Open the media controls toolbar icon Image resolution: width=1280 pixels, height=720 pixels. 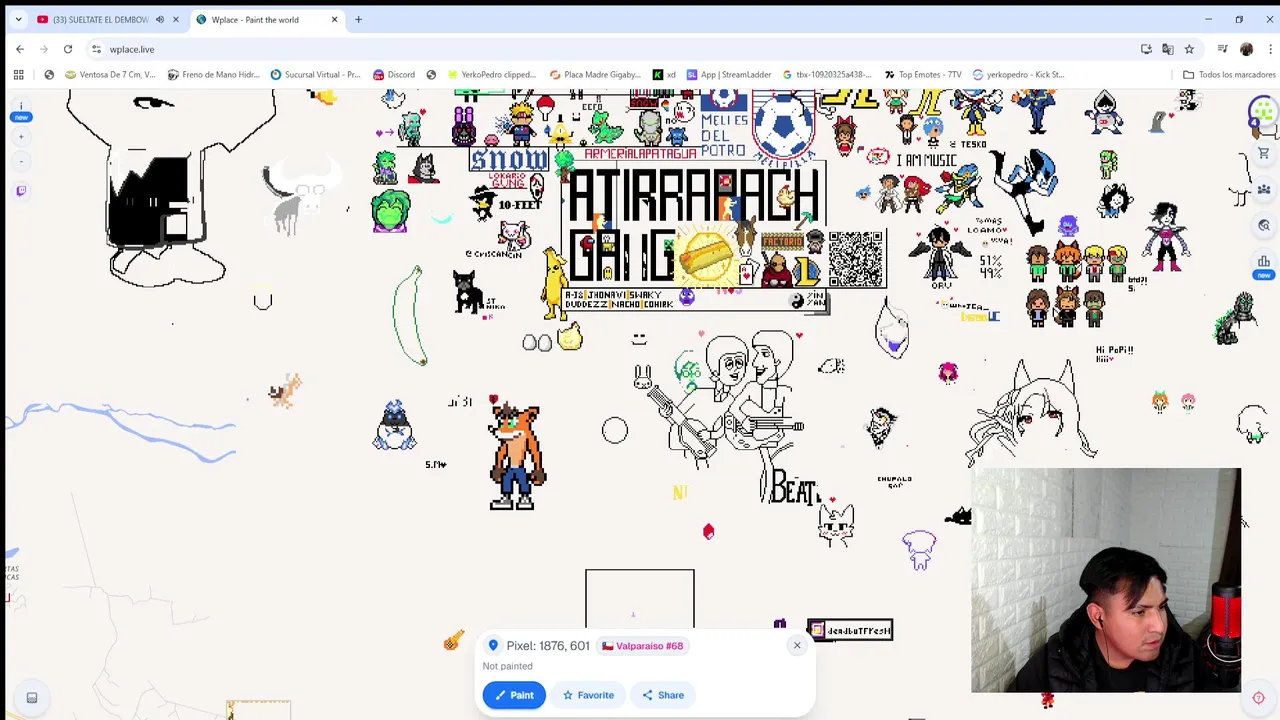1222,49
